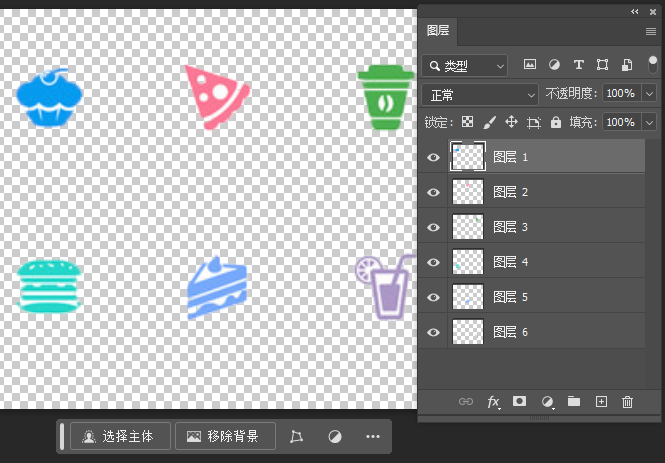Lock position move icon
The width and height of the screenshot is (665, 463).
(511, 122)
